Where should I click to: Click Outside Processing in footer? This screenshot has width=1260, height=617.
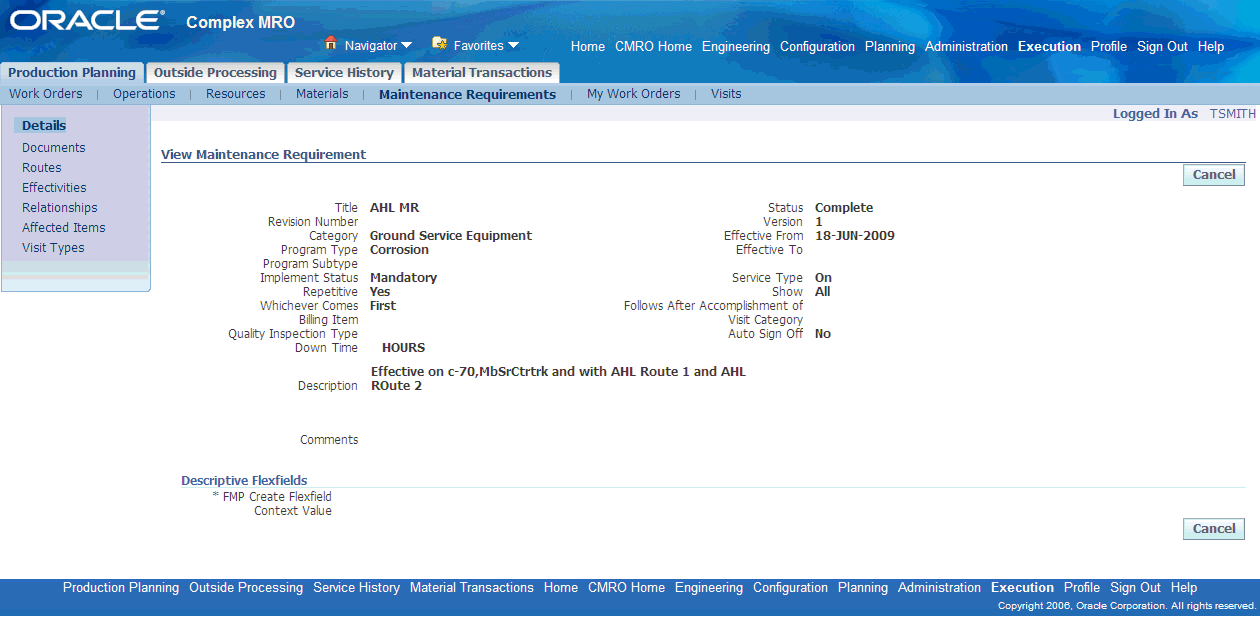246,588
